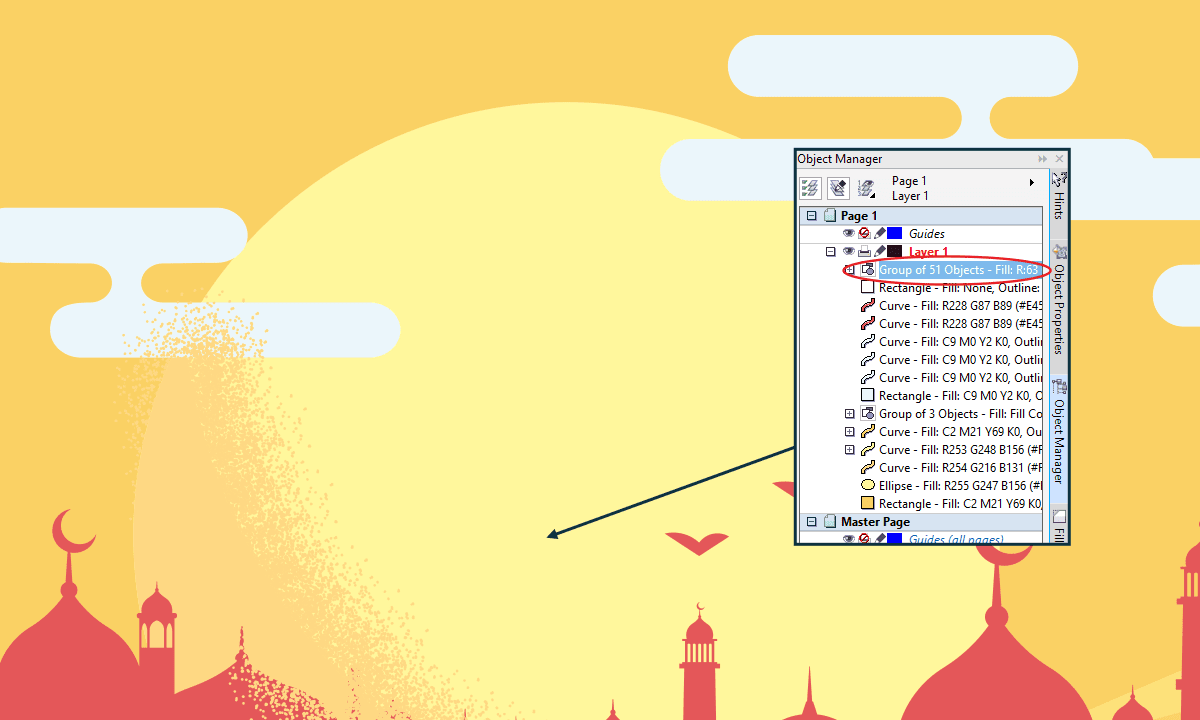Collapse the Object Manager docker chevrons
The width and height of the screenshot is (1200, 720).
1042,159
